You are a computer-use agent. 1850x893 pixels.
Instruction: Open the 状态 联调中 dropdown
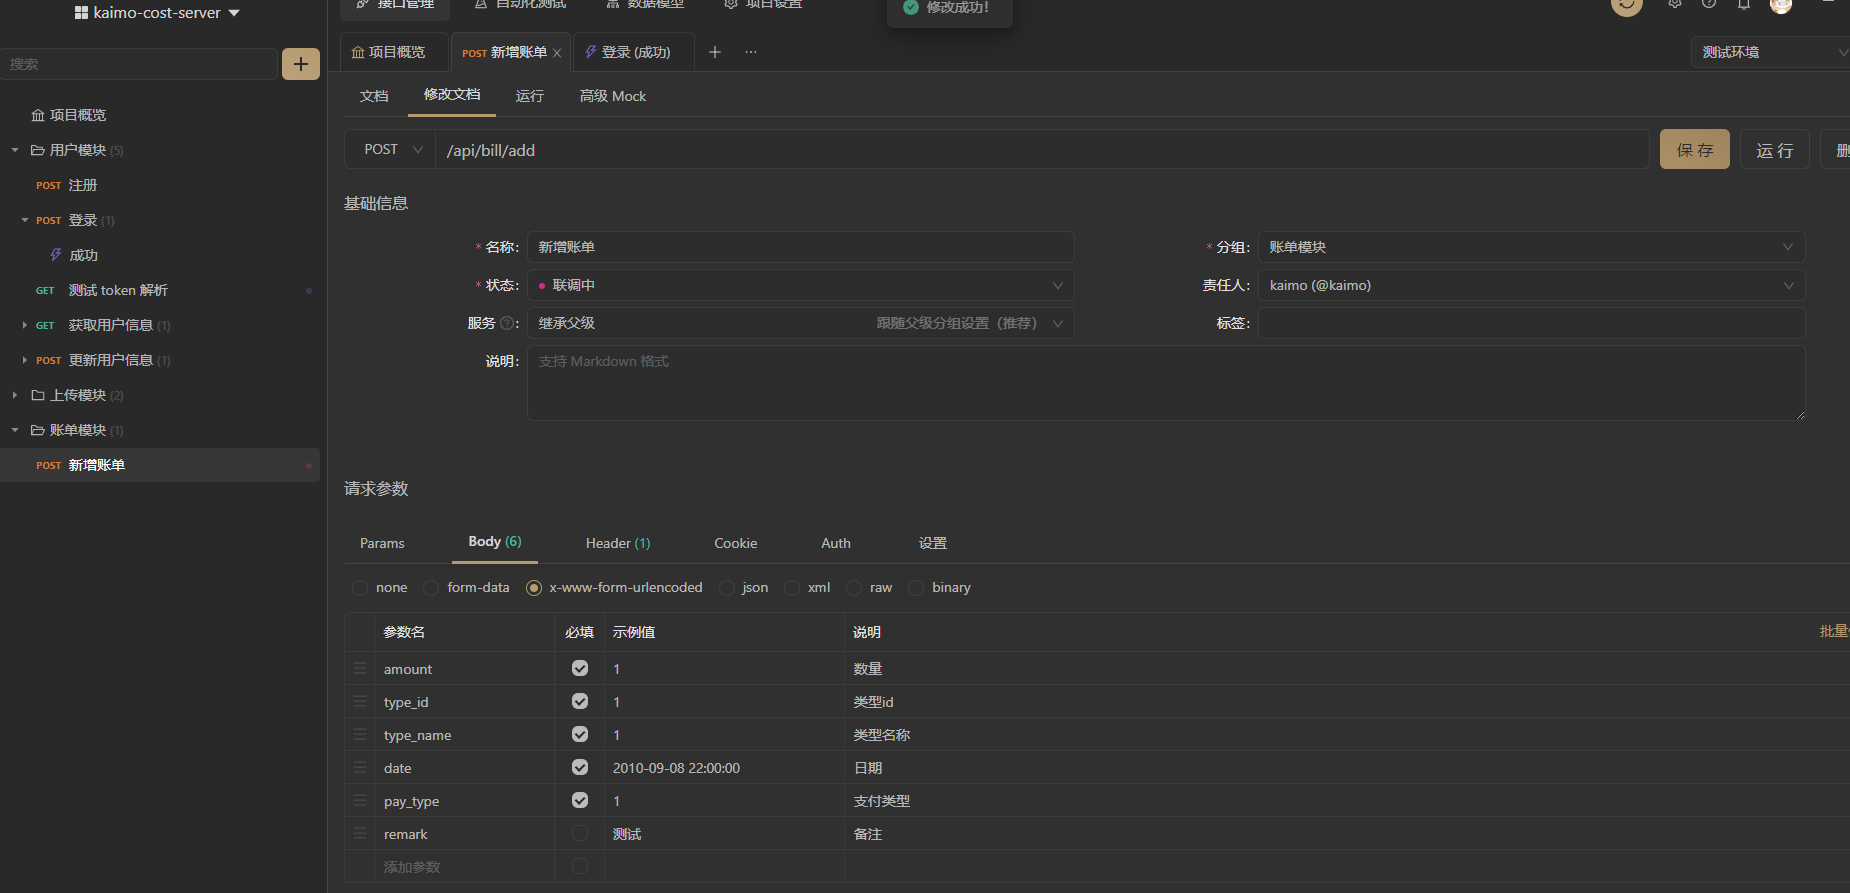(x=800, y=285)
